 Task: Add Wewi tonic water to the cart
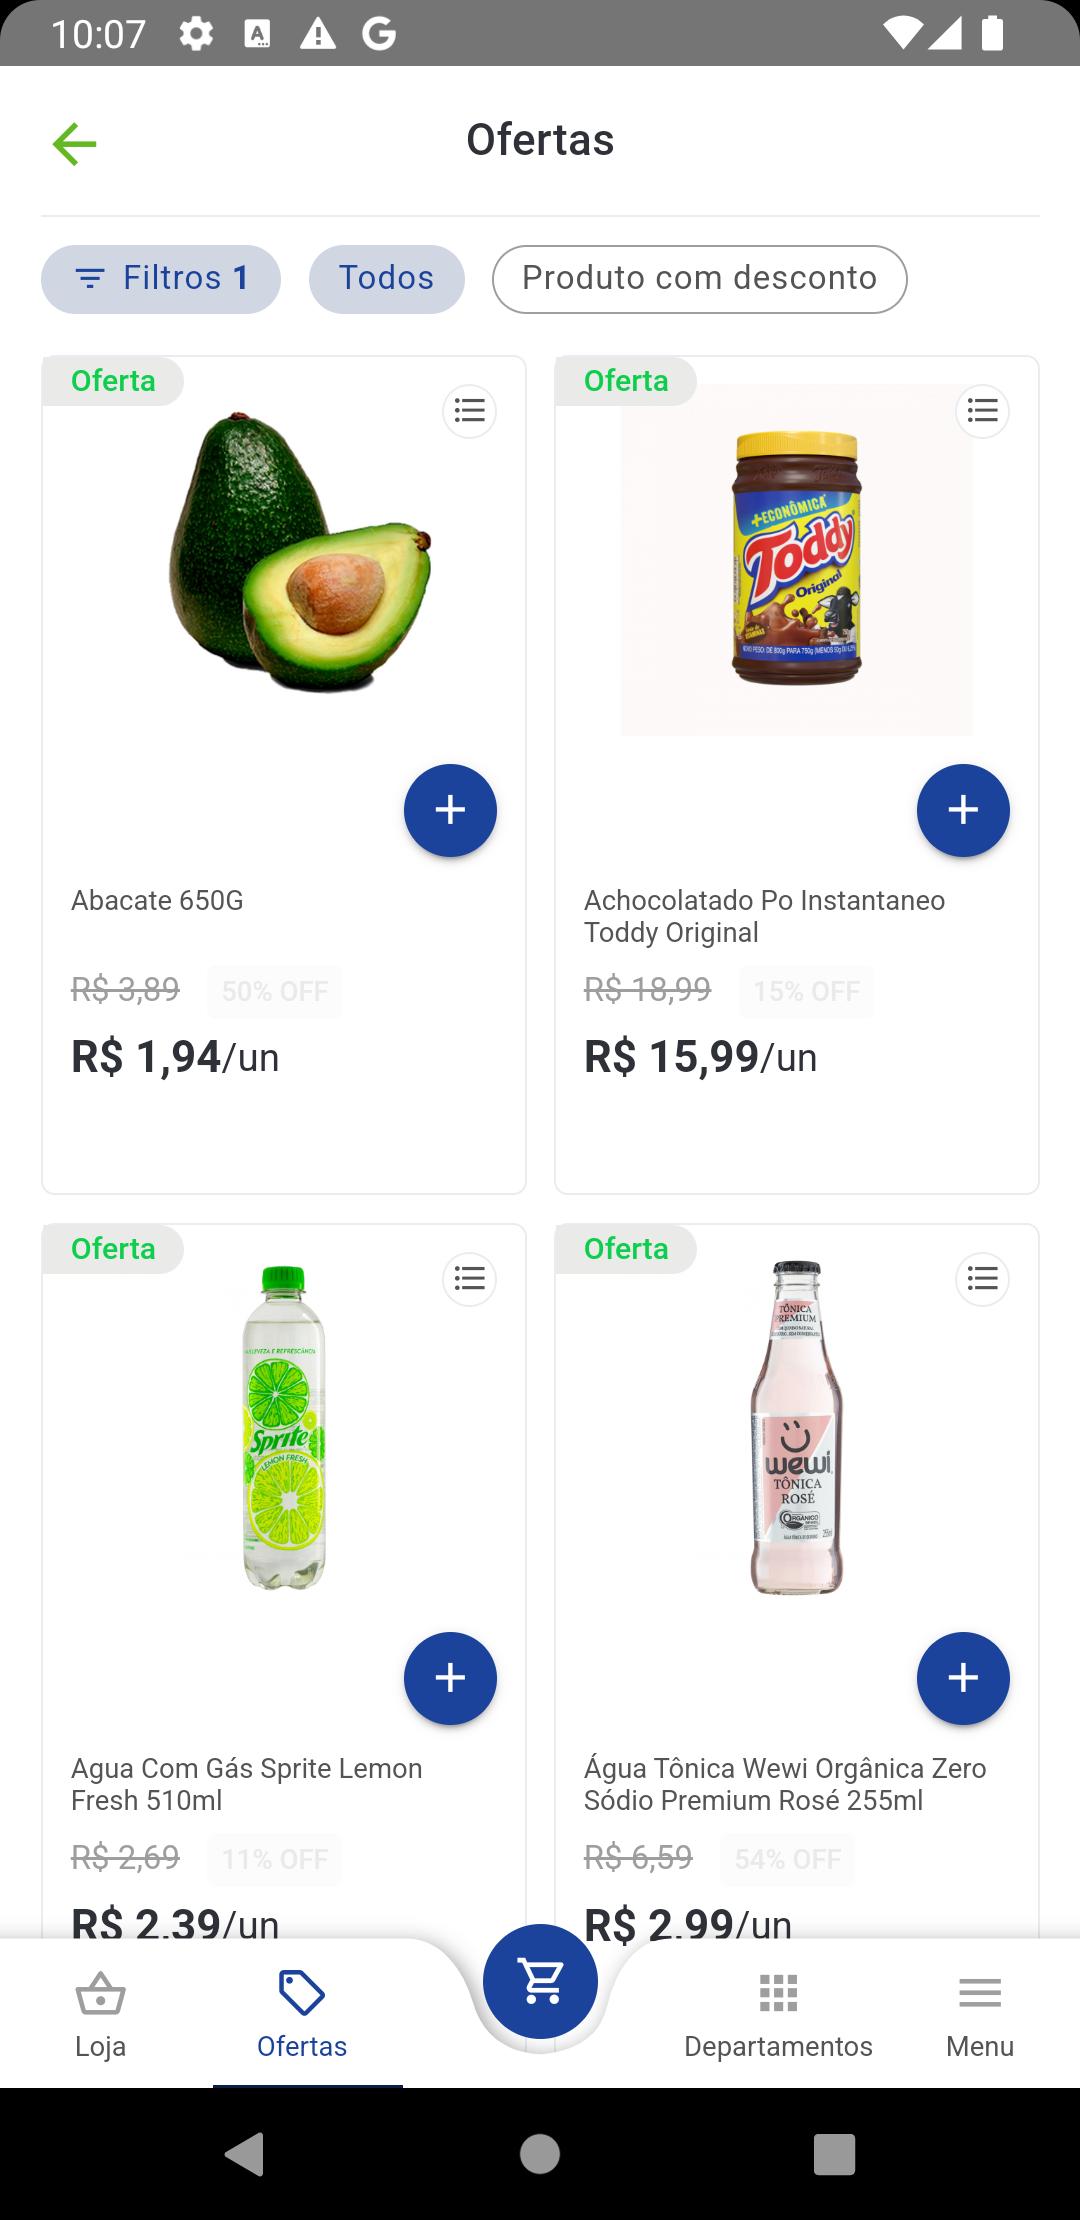(963, 1678)
